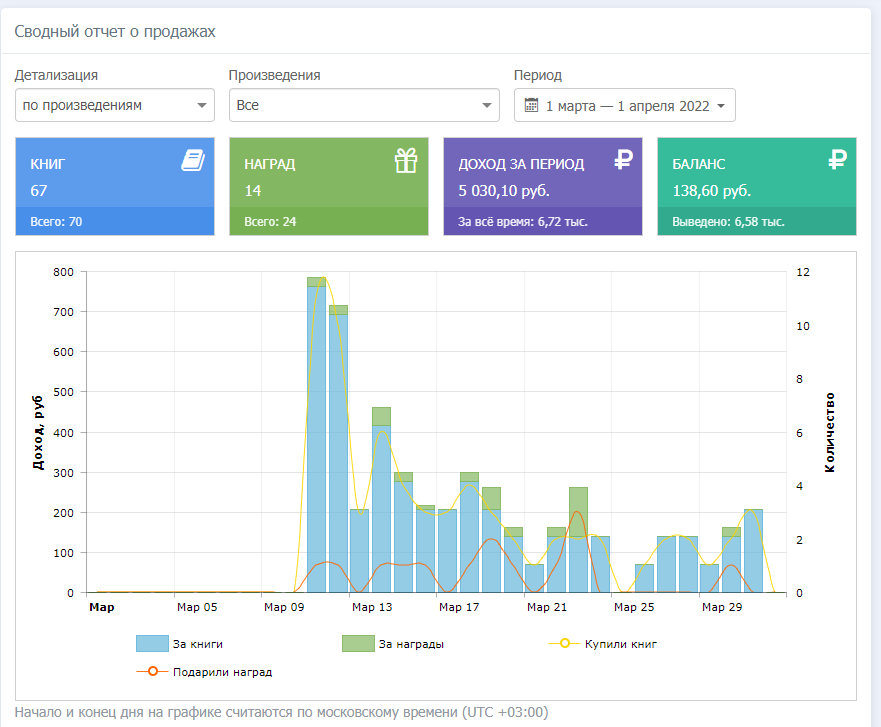Open the period picker '1 марта — 1 апреля 2022'
Viewport: 881px width, 727px height.
click(x=625, y=106)
